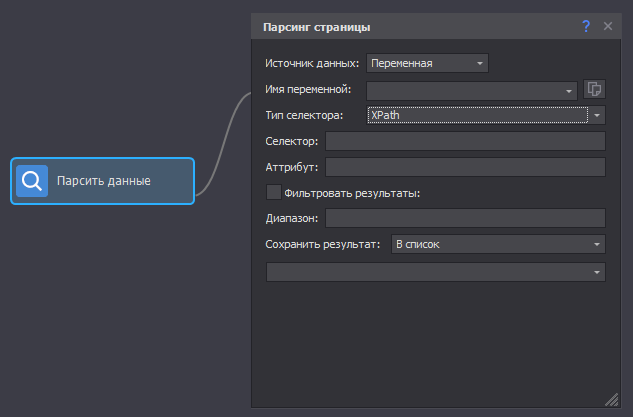The width and height of the screenshot is (633, 417).
Task: Focus the Аттрибут text field
Action: coord(465,167)
